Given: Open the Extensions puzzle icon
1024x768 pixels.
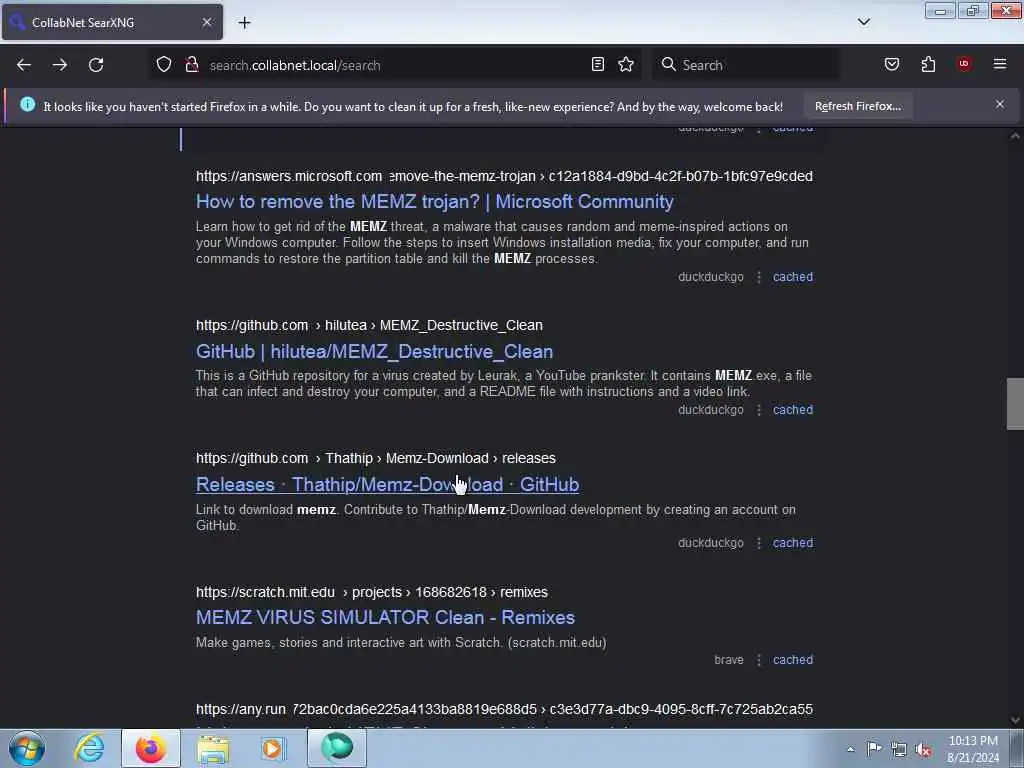Looking at the screenshot, I should [x=928, y=64].
